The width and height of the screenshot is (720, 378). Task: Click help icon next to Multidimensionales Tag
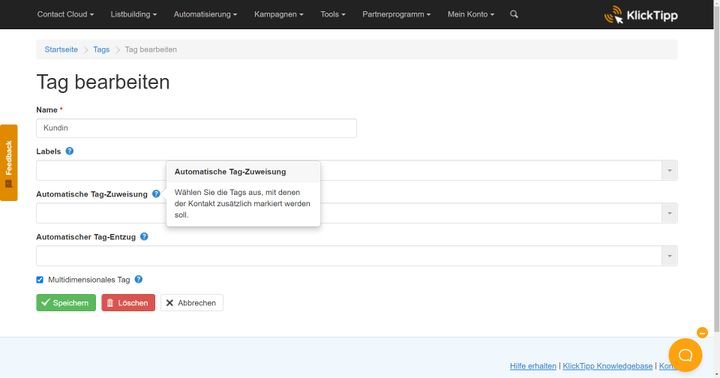(x=139, y=279)
